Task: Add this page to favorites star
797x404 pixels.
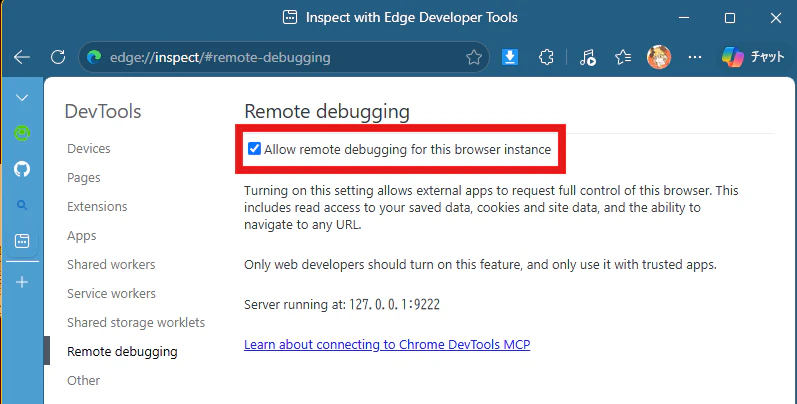Action: (x=474, y=57)
